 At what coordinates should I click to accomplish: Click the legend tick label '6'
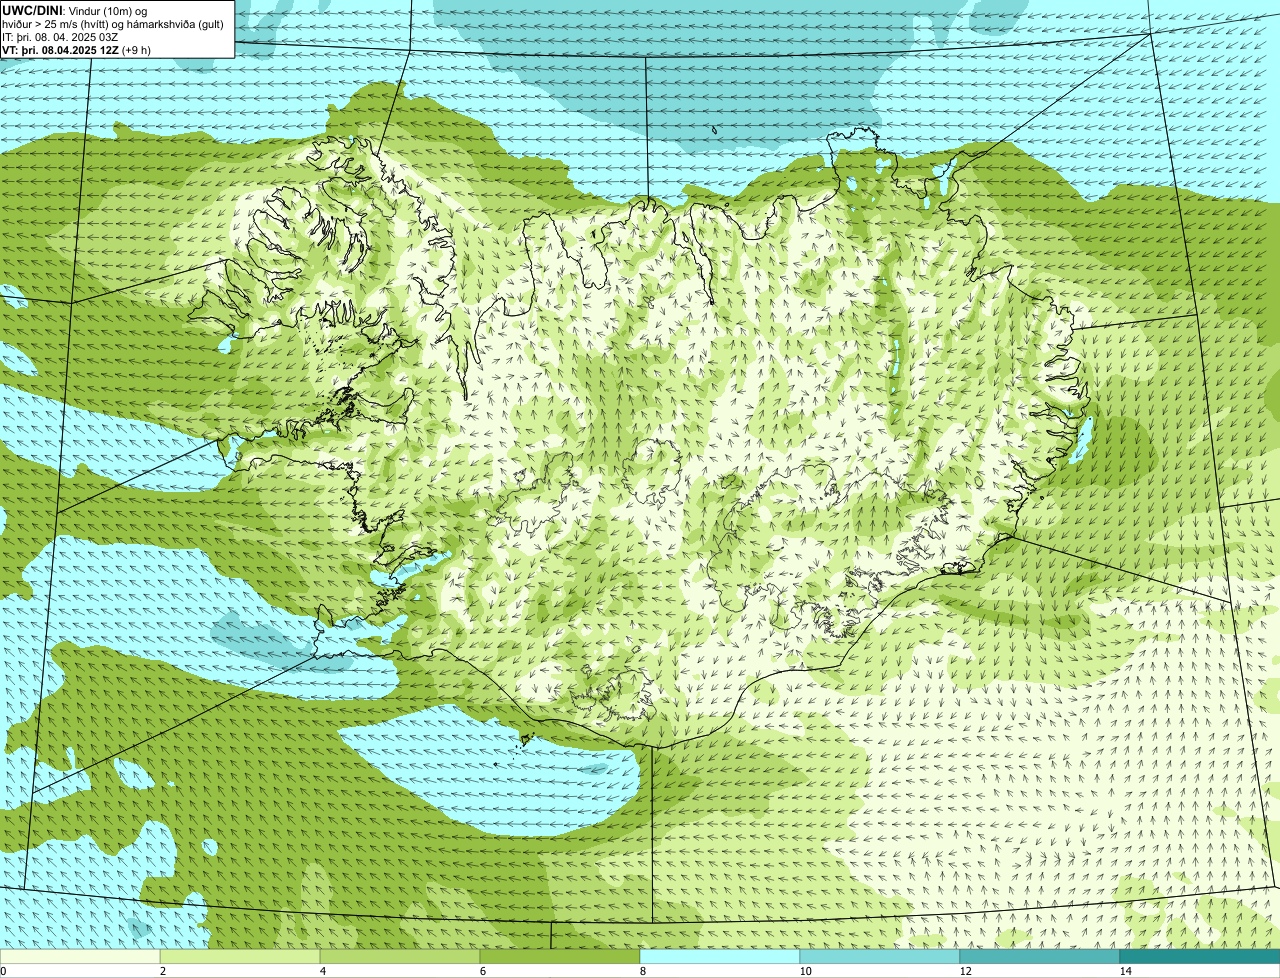point(482,971)
